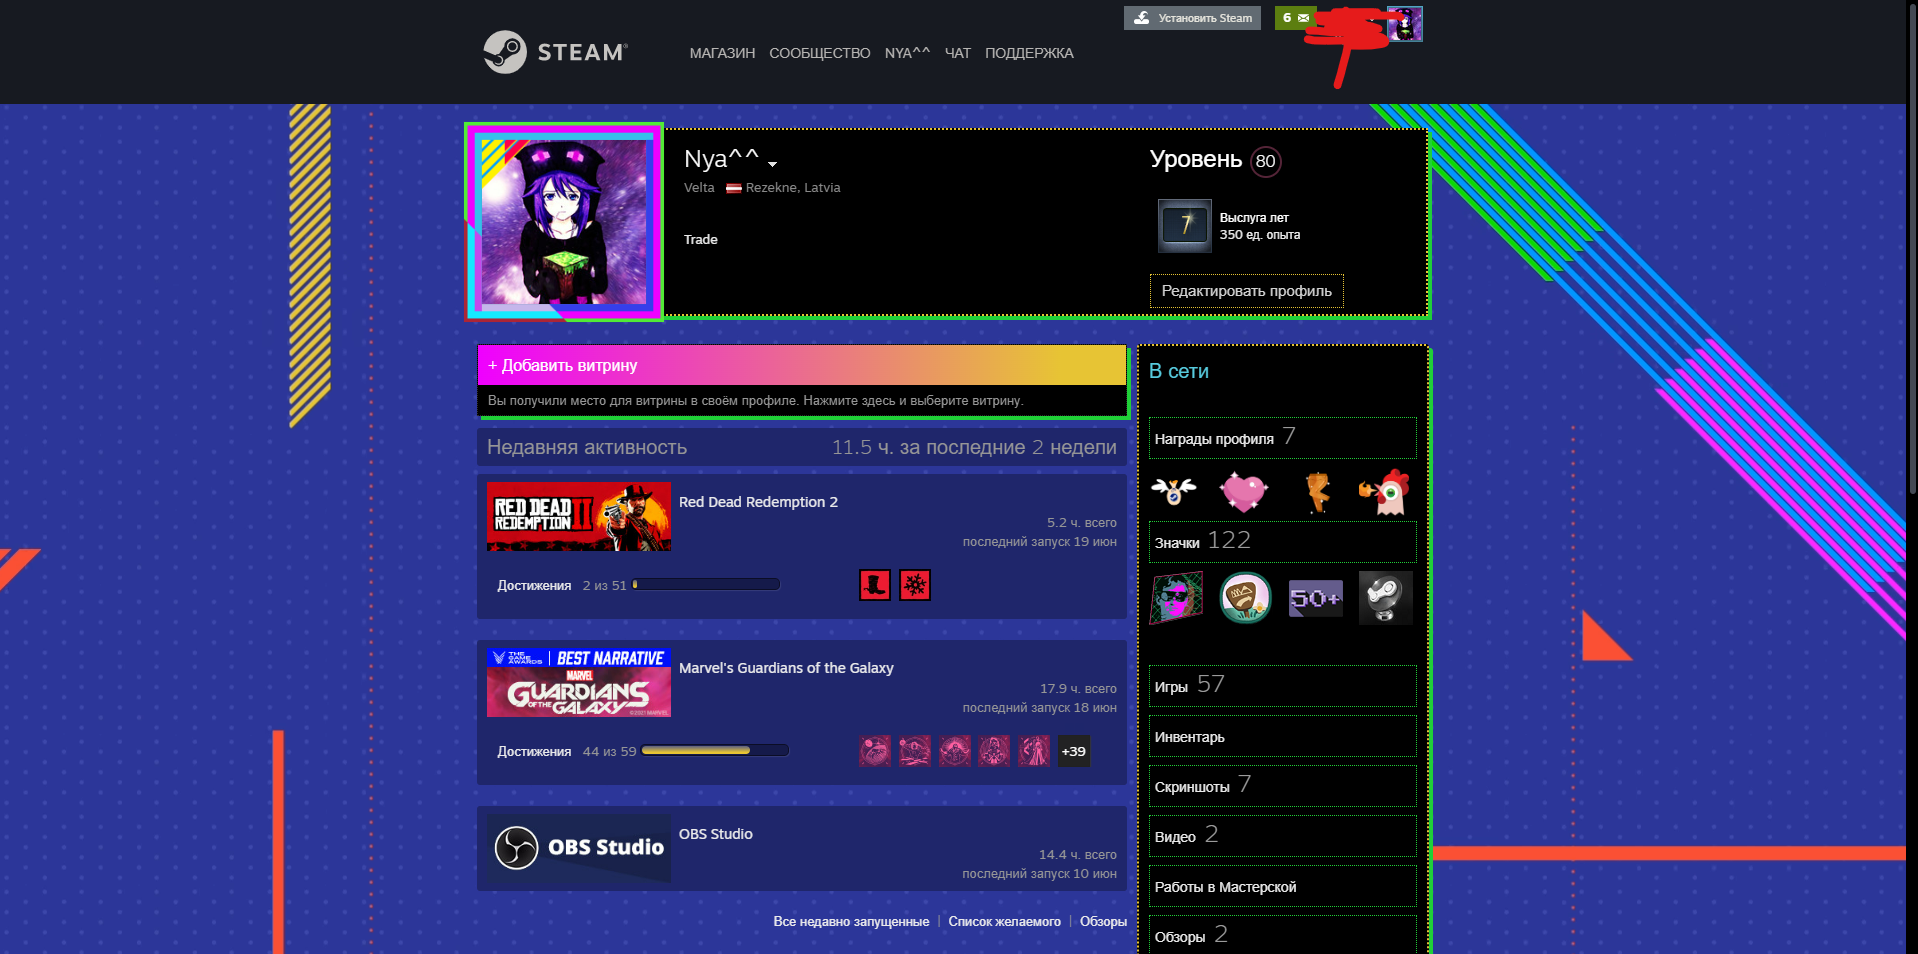1918x954 pixels.
Task: Open the СООБЩЕСТВО community menu
Action: click(820, 53)
